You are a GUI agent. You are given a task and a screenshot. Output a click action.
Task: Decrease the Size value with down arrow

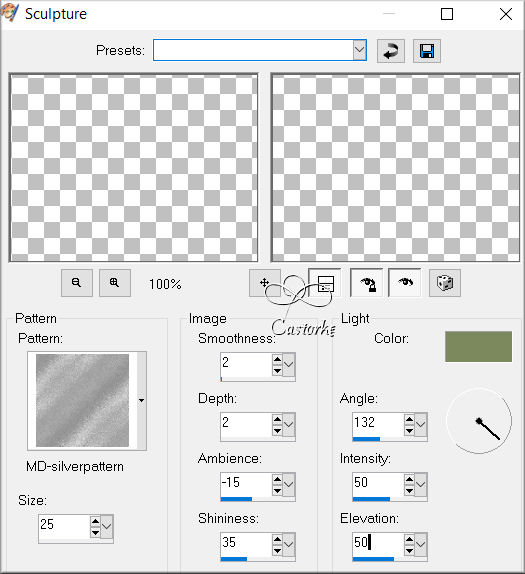coord(96,532)
